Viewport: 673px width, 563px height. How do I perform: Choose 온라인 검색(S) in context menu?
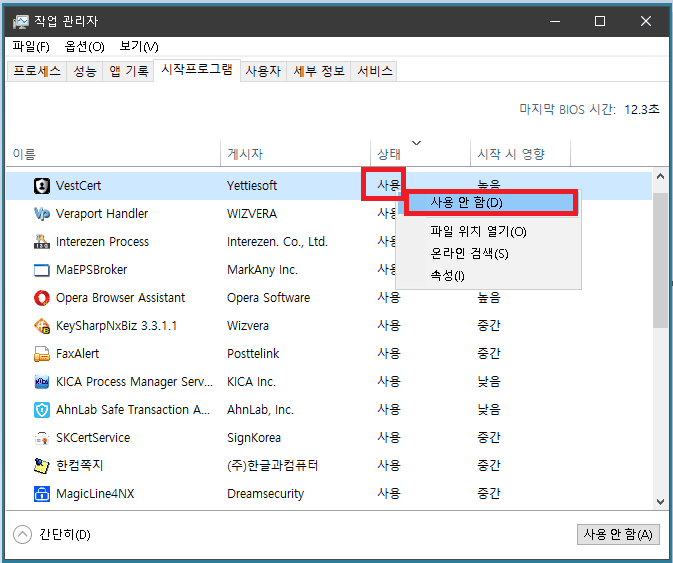pos(488,254)
